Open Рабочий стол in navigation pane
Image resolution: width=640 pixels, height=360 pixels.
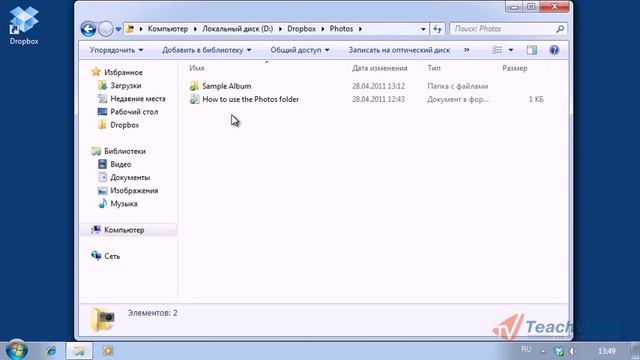(134, 111)
